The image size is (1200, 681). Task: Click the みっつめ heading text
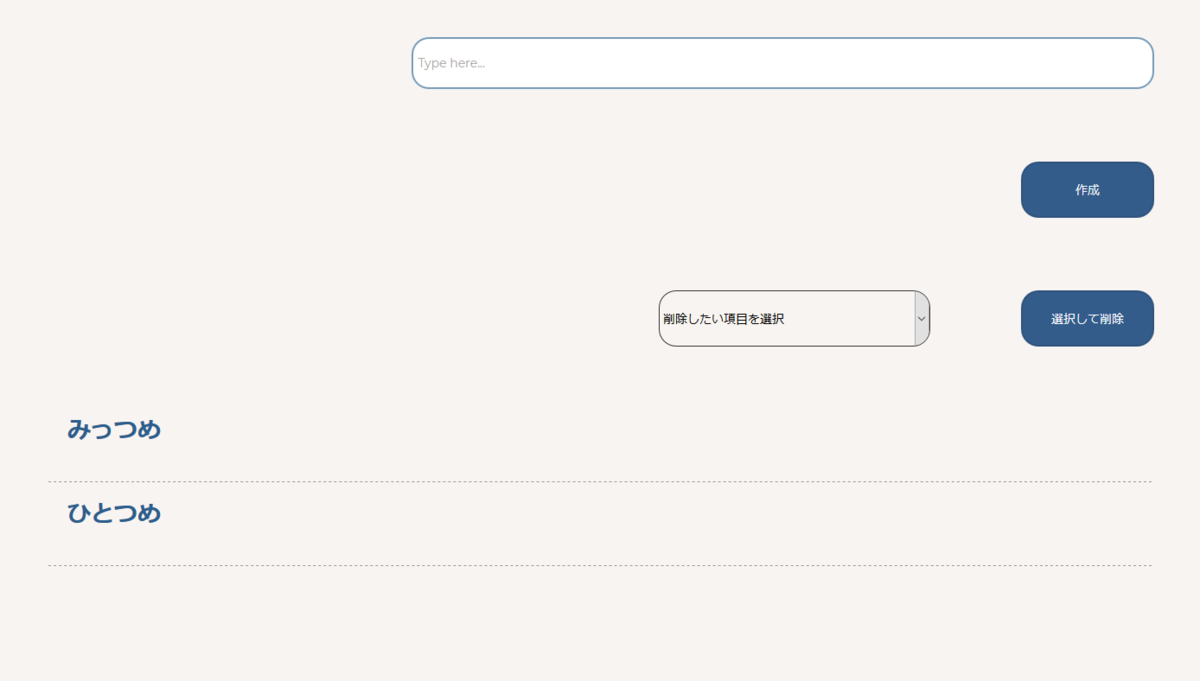pyautogui.click(x=115, y=429)
